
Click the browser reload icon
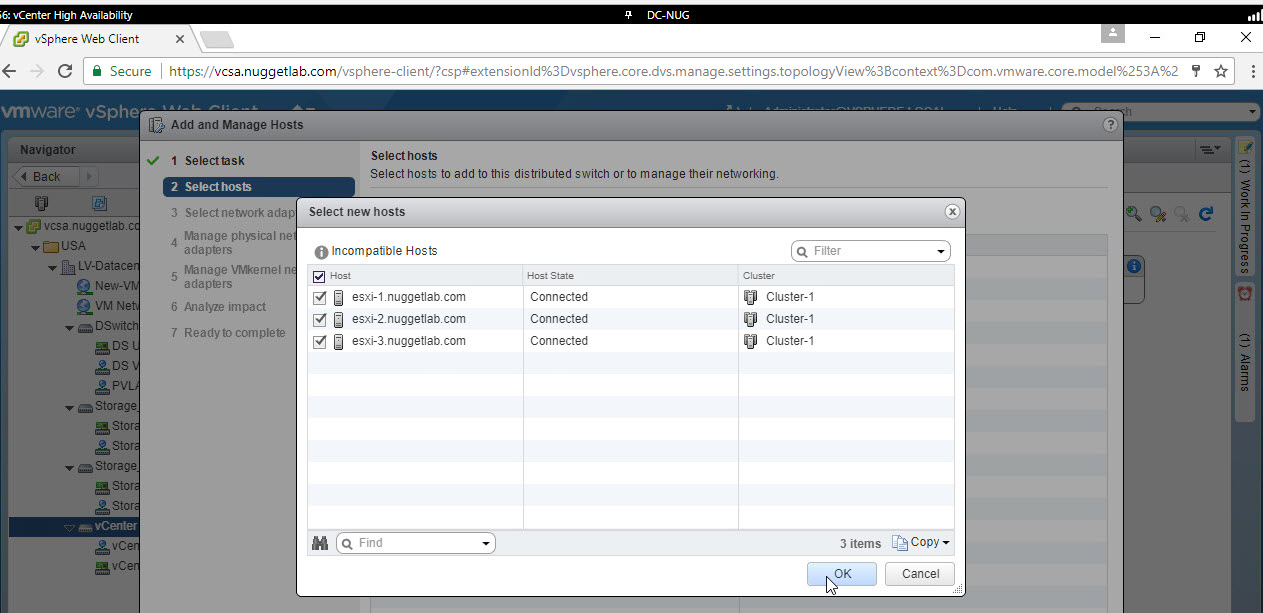click(x=65, y=71)
